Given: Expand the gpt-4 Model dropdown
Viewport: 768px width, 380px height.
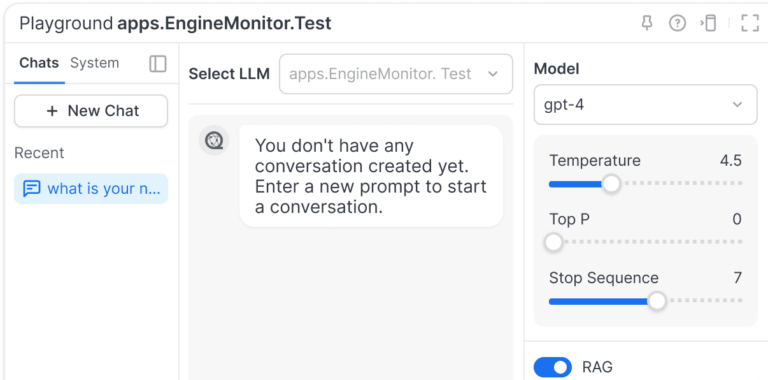Looking at the screenshot, I should click(646, 105).
